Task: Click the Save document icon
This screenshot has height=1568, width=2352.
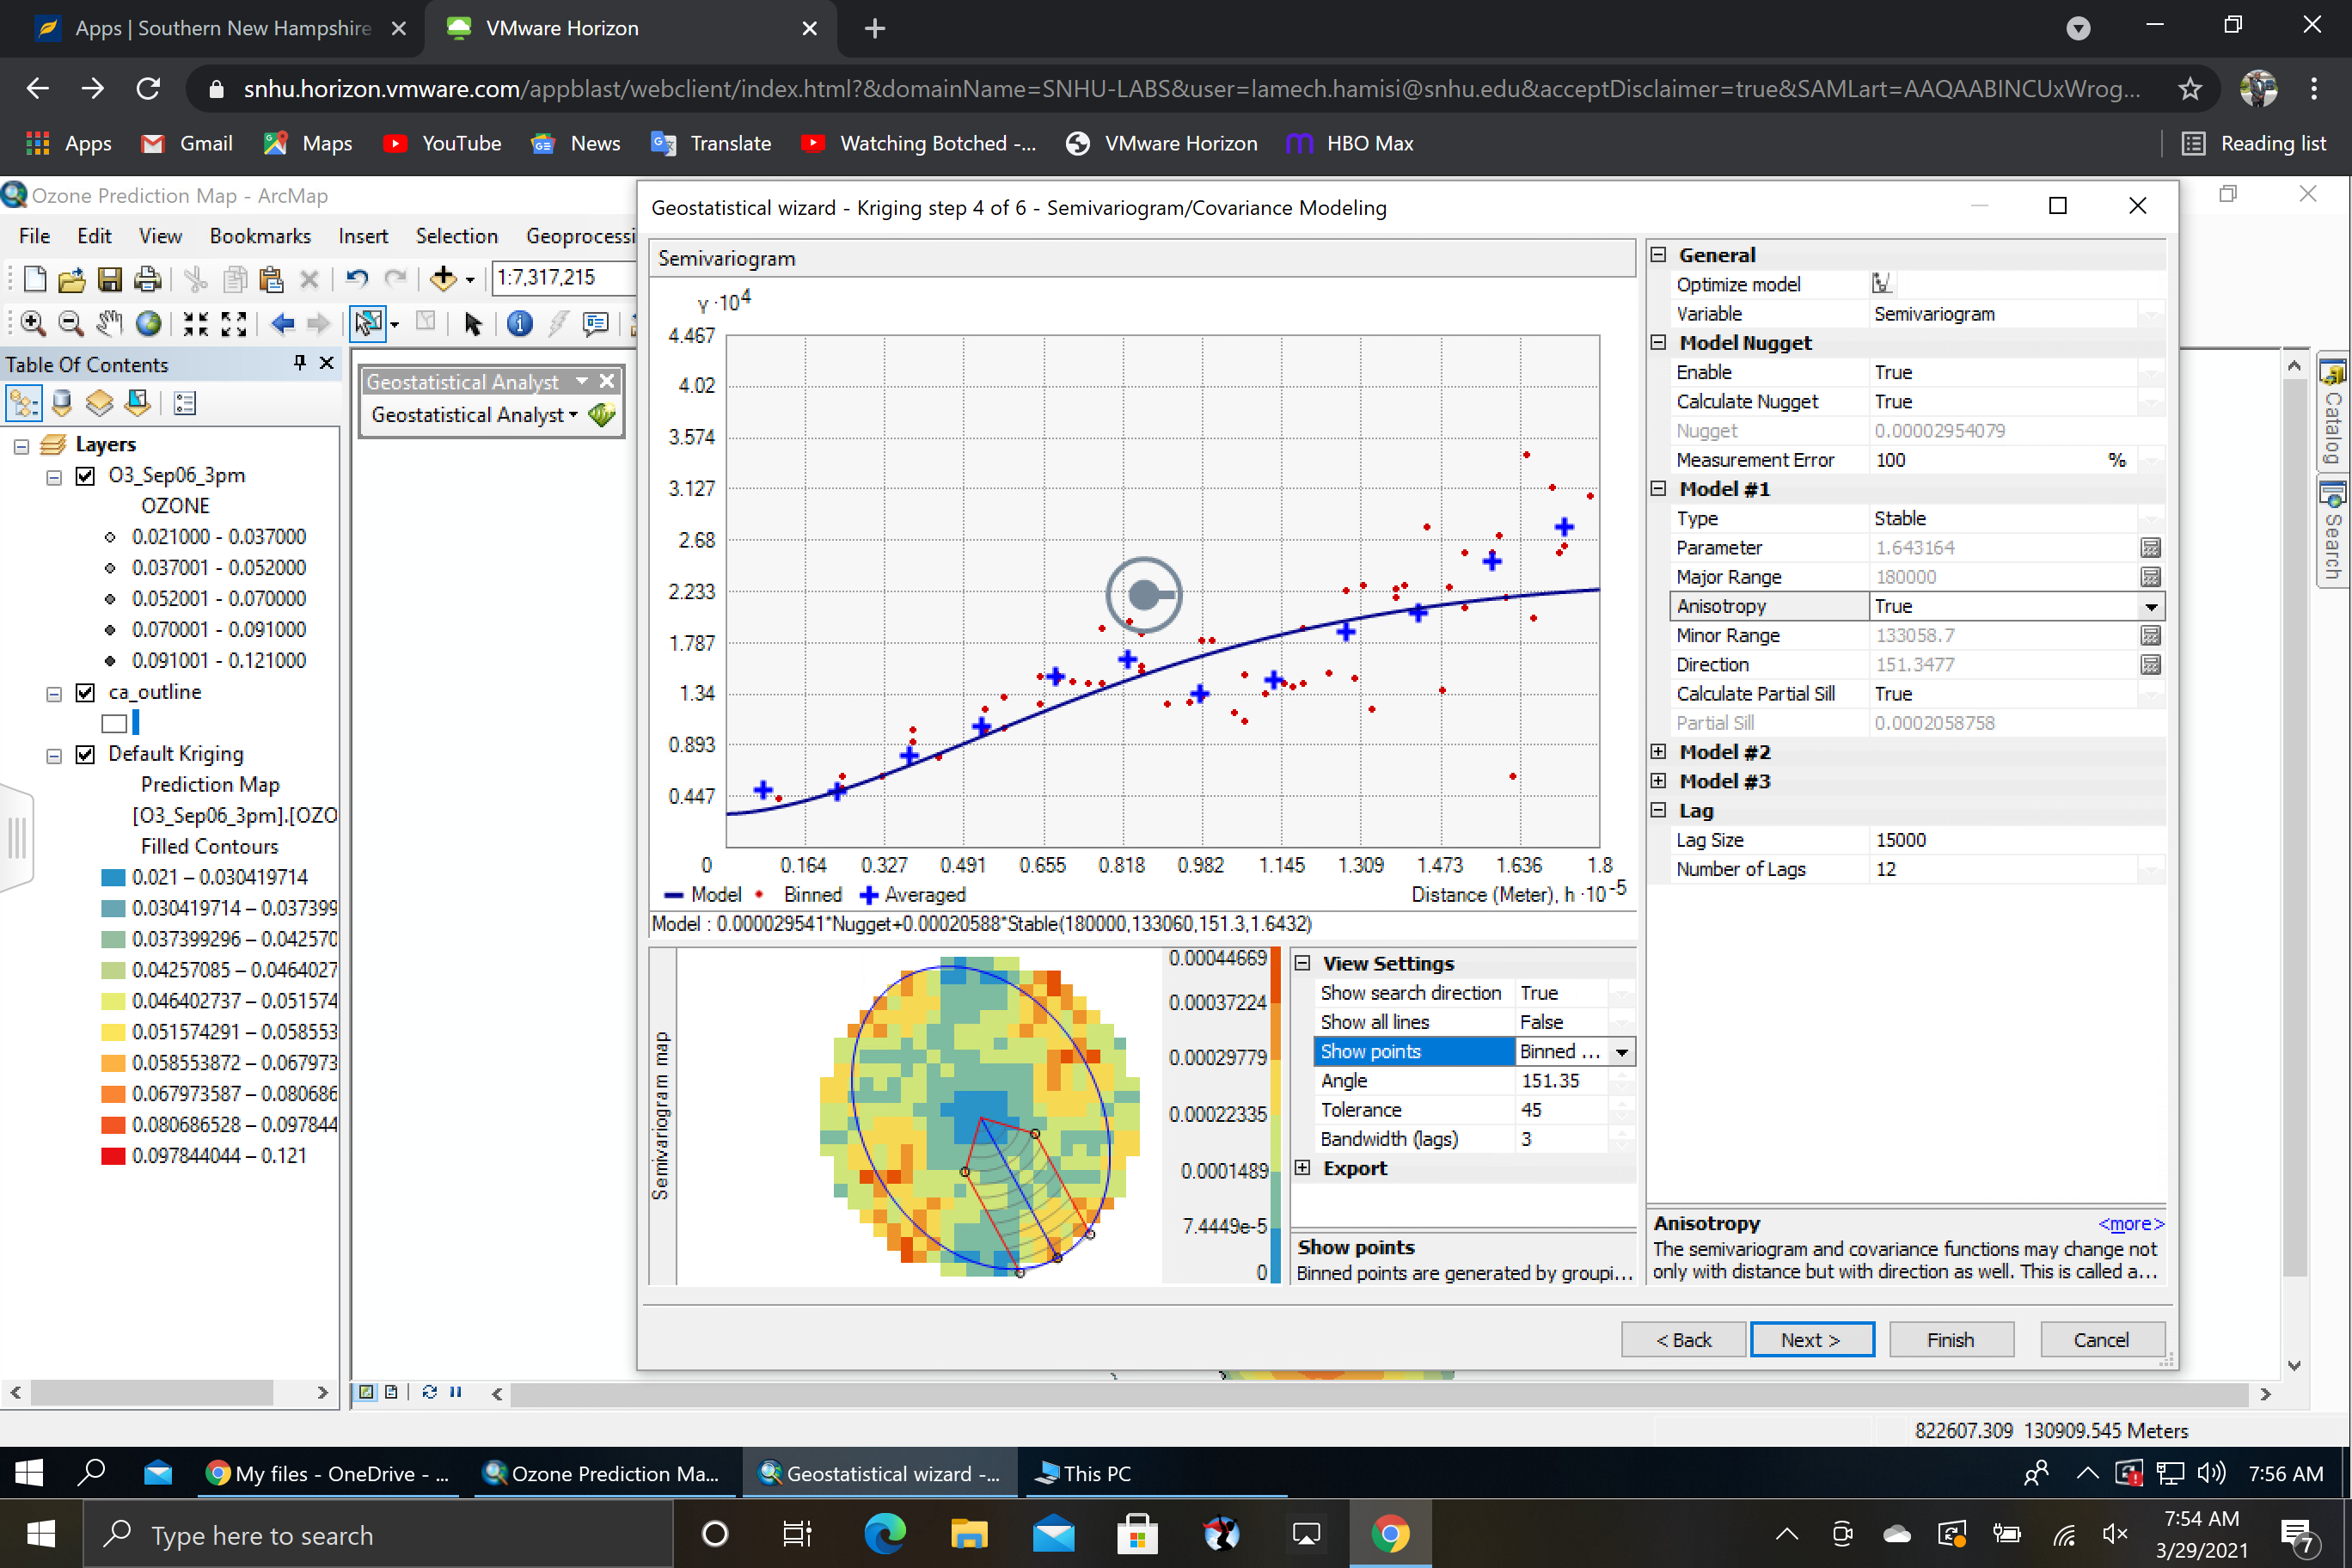Action: pos(109,279)
